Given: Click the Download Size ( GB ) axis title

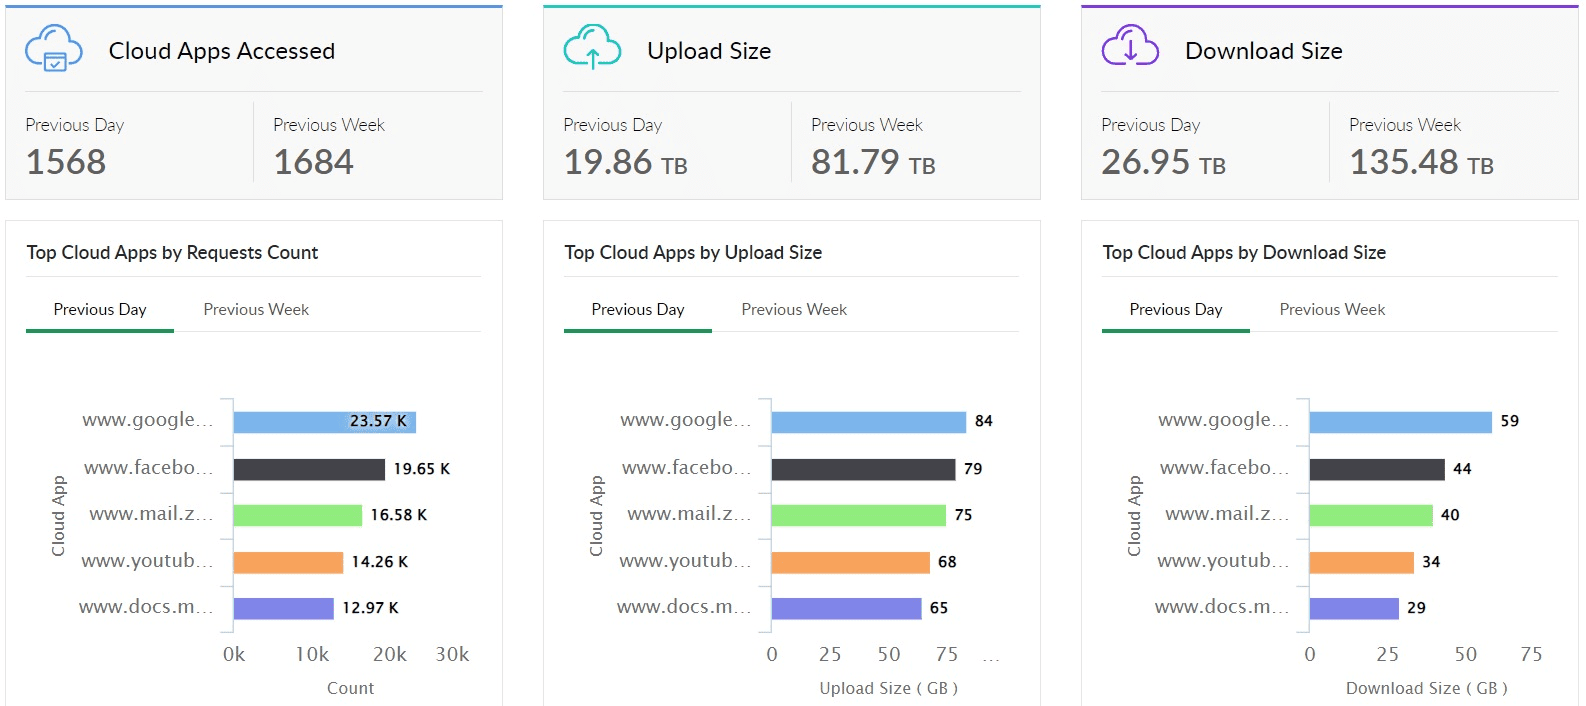Looking at the screenshot, I should point(1427,688).
